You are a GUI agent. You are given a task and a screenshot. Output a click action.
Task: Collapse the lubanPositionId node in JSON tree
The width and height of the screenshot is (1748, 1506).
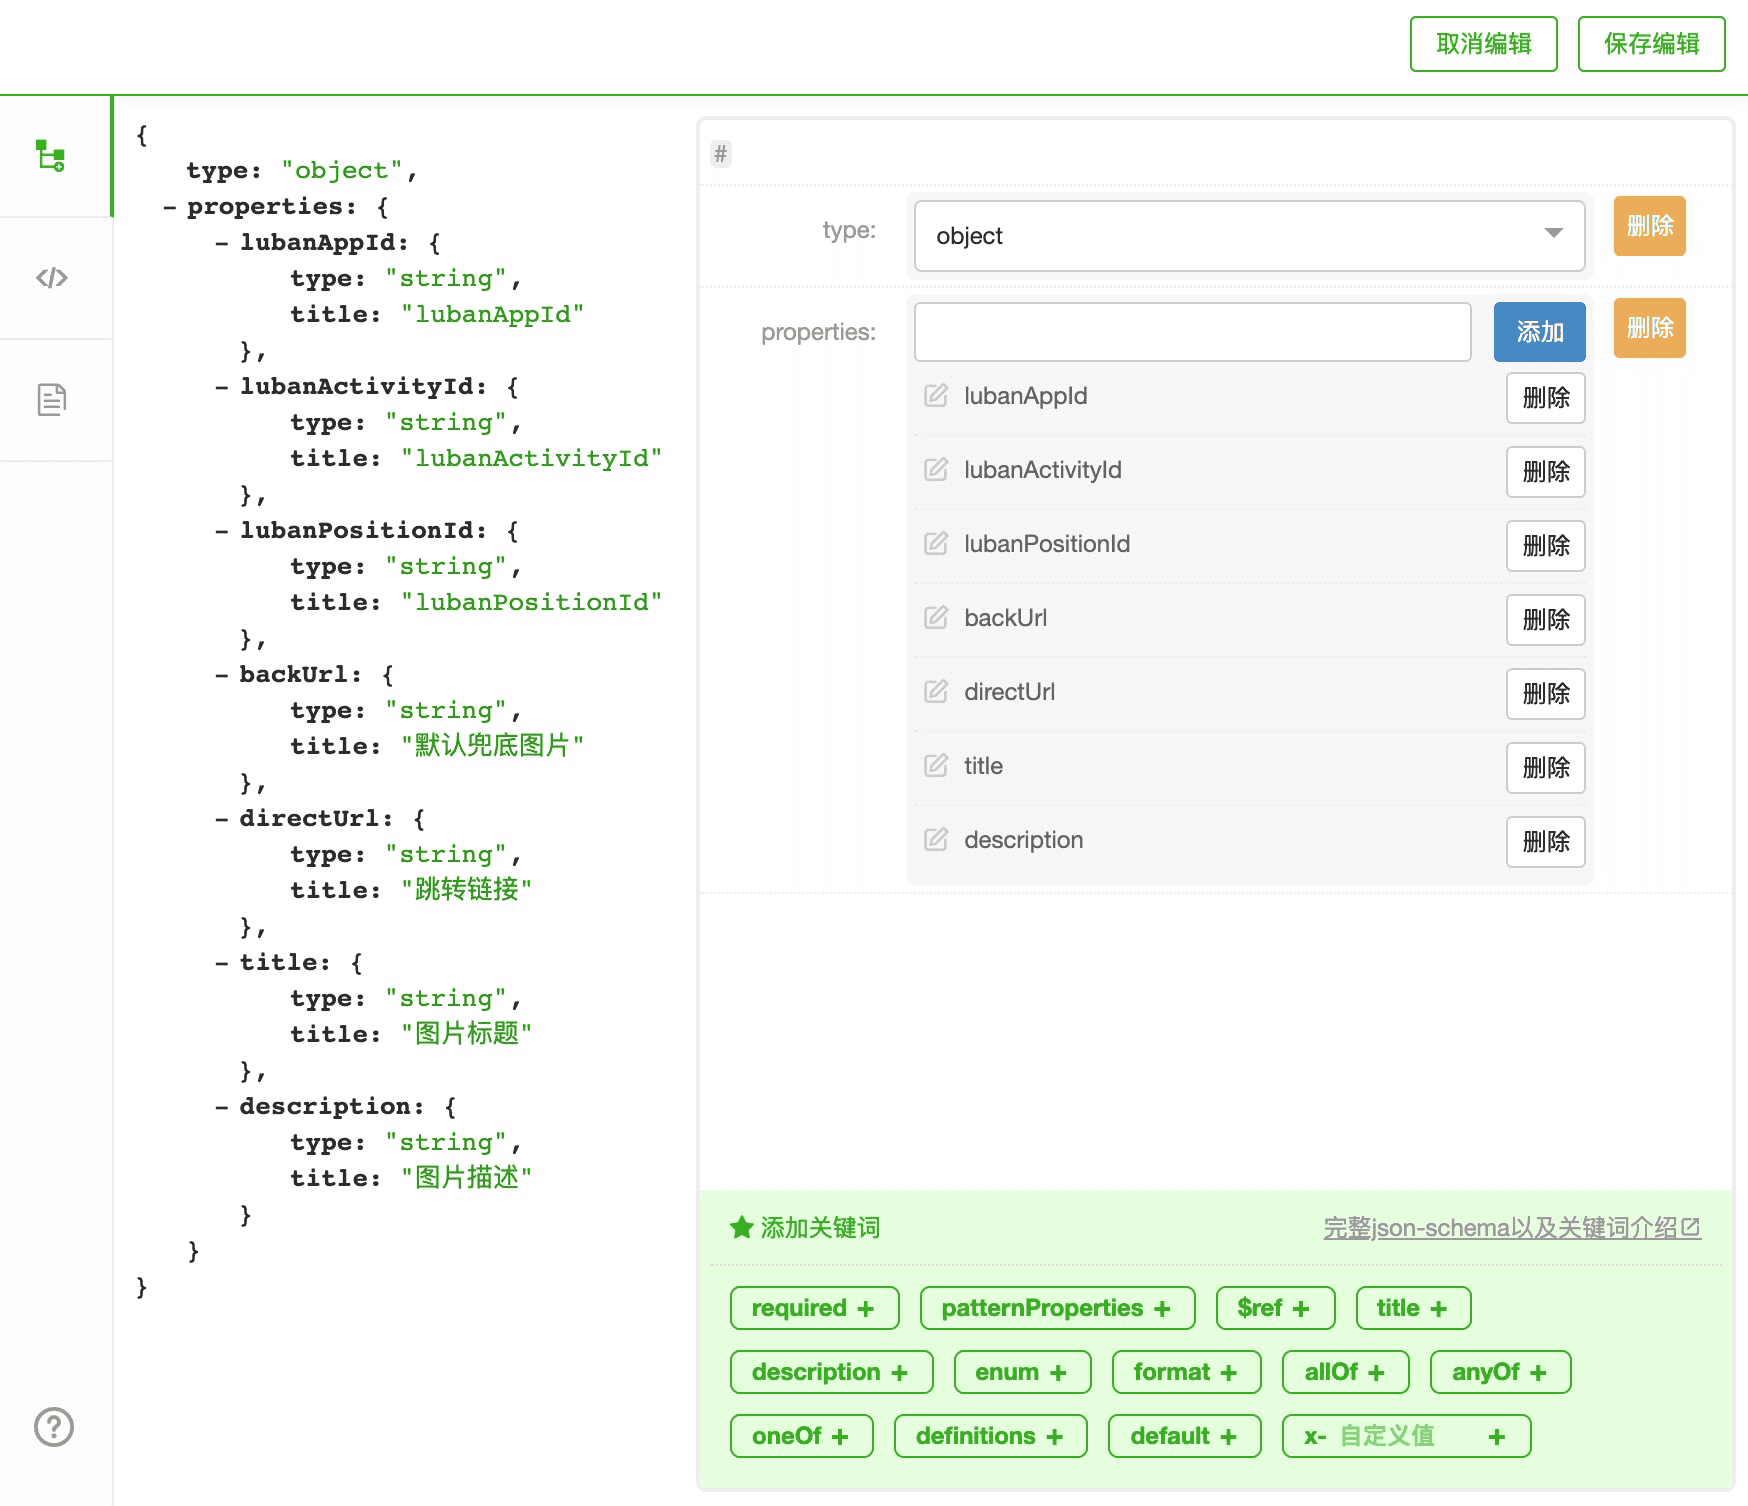222,531
